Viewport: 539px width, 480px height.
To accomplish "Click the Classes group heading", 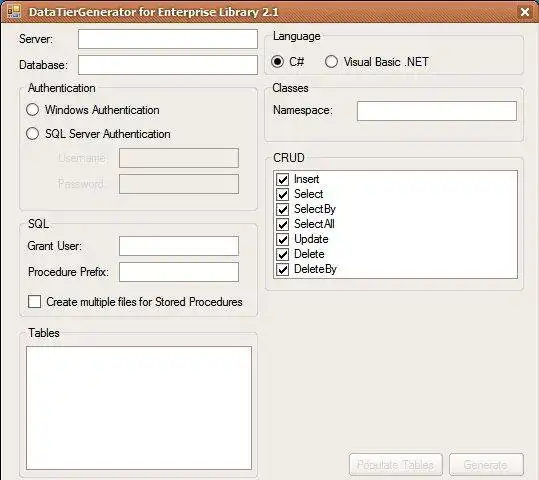I will coord(290,88).
